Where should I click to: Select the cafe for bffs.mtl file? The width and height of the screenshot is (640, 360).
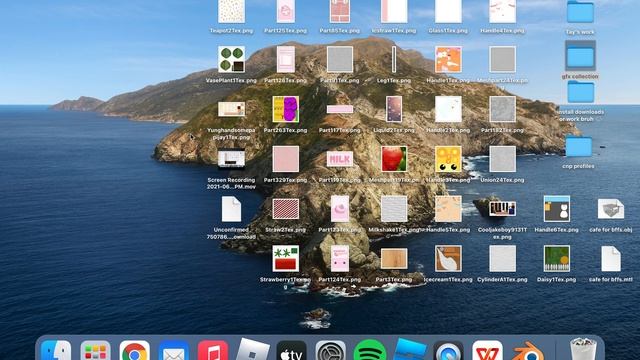(611, 258)
